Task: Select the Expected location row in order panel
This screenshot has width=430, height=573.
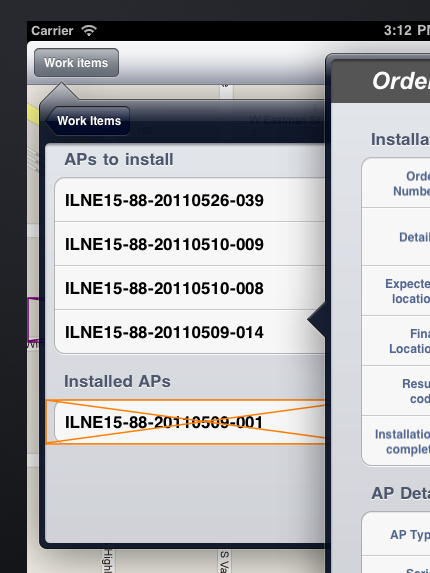Action: point(396,291)
